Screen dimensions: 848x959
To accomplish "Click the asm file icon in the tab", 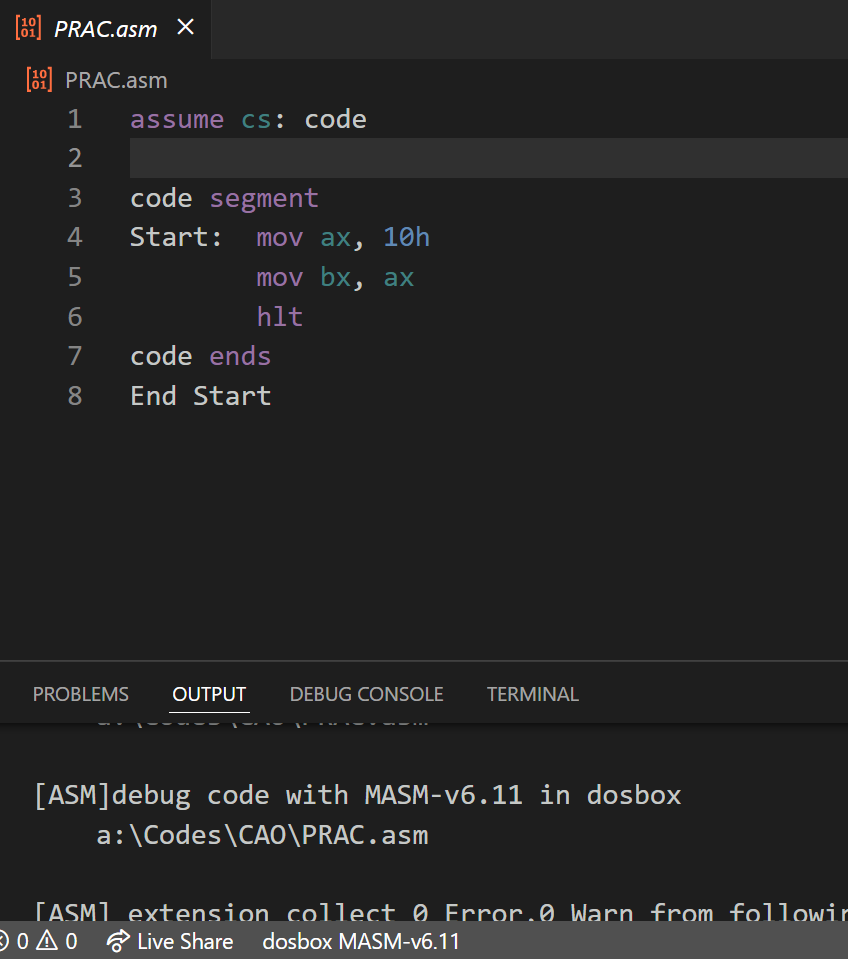I will 28,28.
